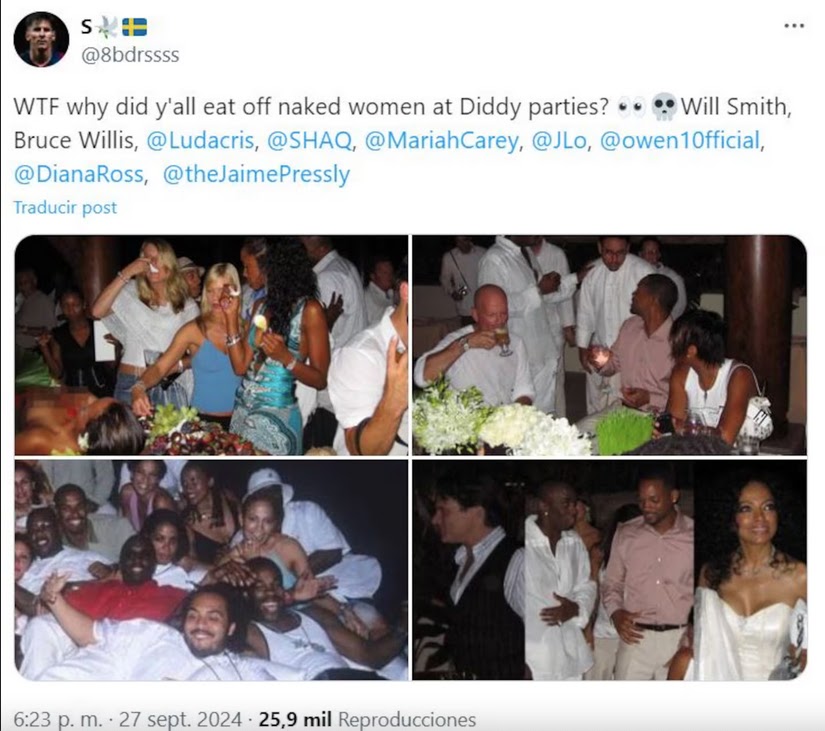
Task: Click Traducir post to translate
Action: click(65, 207)
